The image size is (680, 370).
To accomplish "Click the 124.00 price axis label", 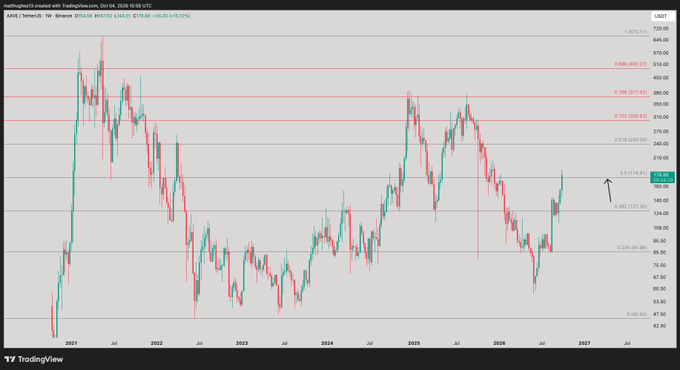I will (661, 213).
